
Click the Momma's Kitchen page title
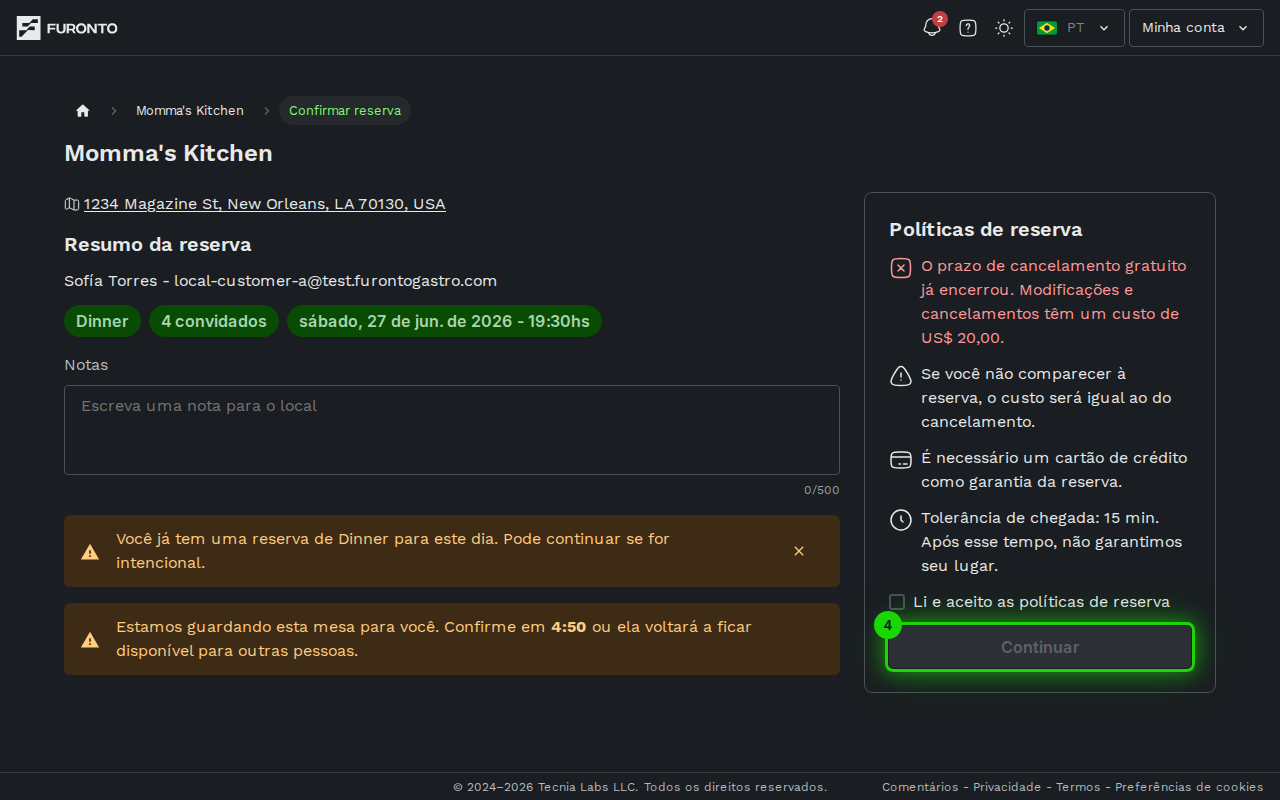tap(168, 153)
